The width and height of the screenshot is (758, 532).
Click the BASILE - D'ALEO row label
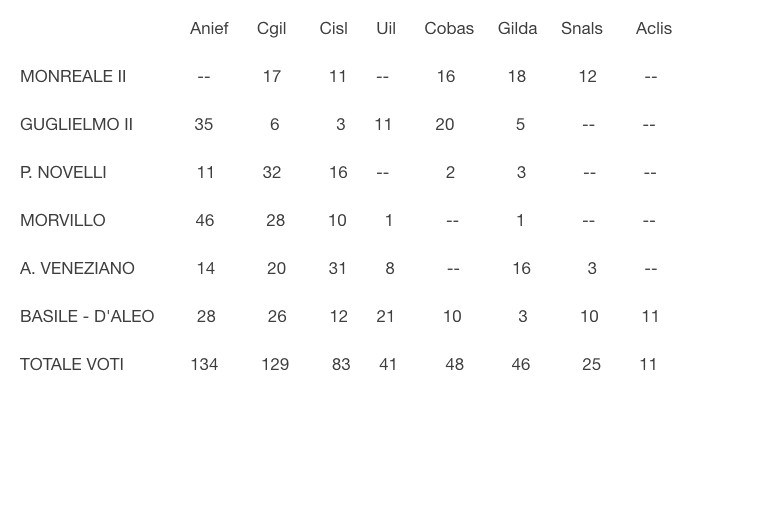pyautogui.click(x=87, y=316)
